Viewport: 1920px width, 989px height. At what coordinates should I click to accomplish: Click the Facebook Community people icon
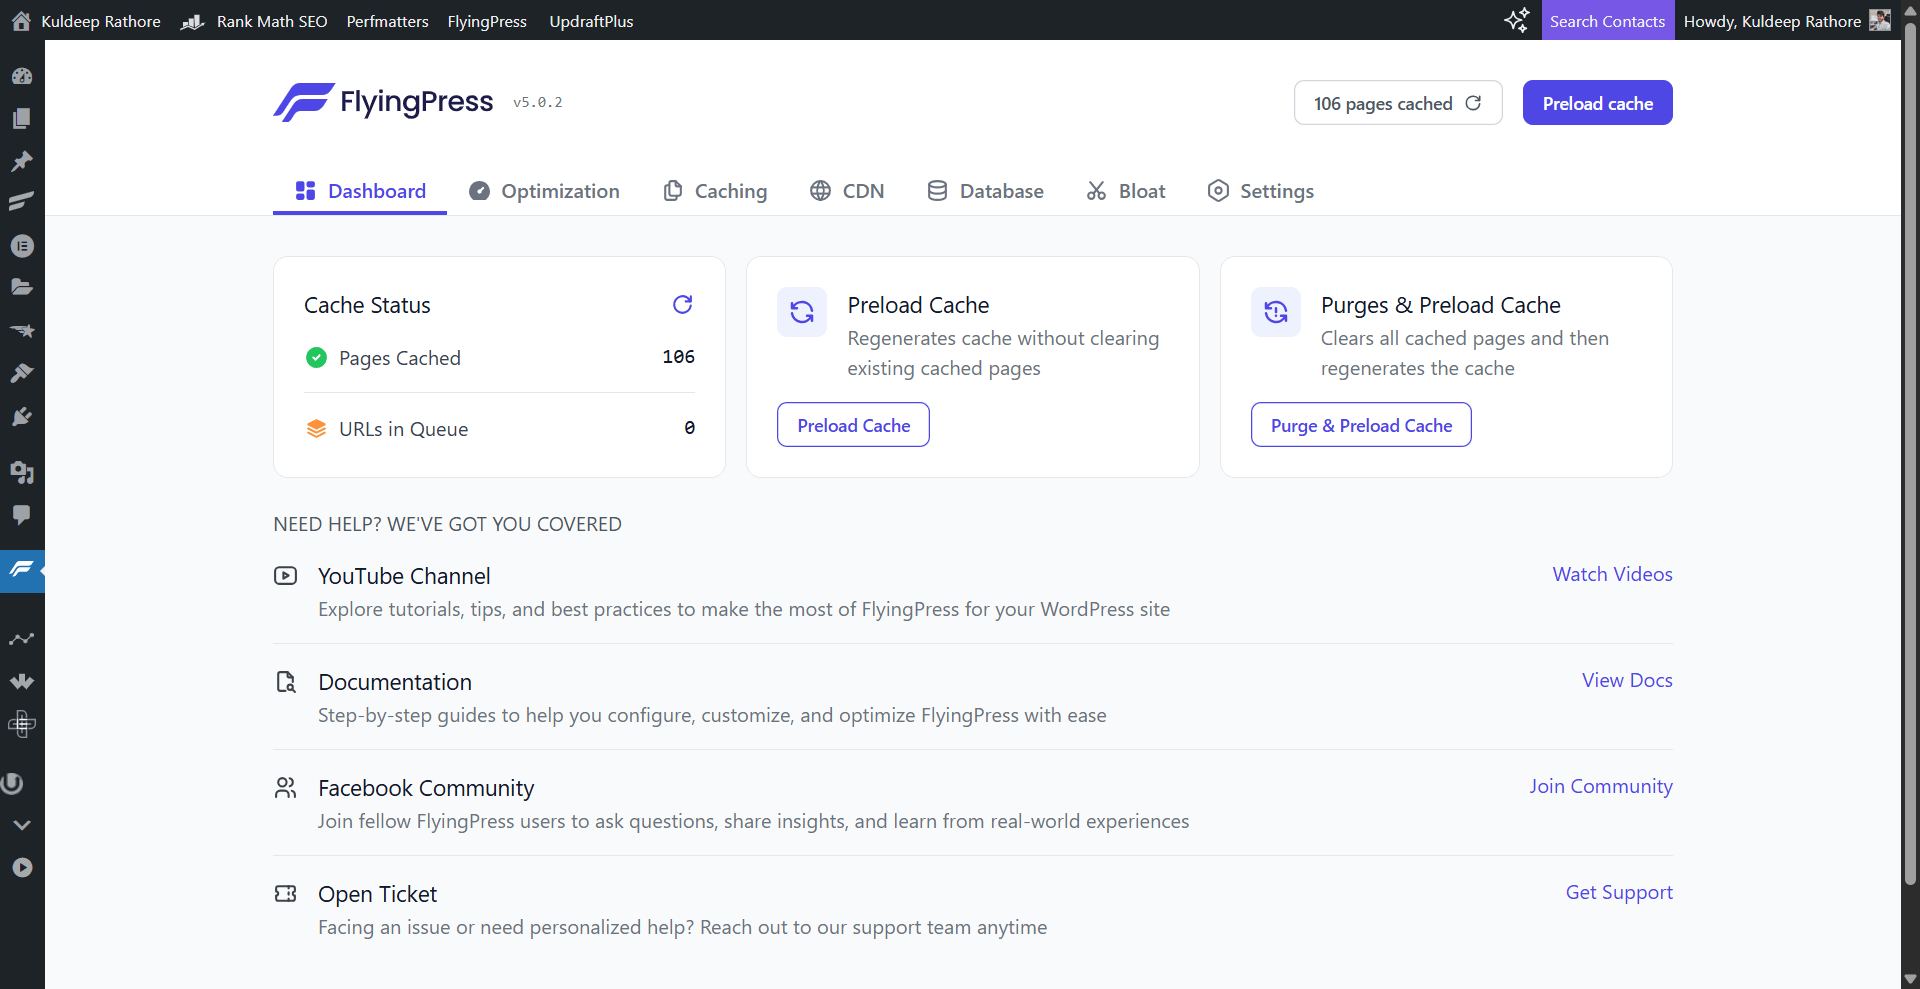(x=286, y=788)
